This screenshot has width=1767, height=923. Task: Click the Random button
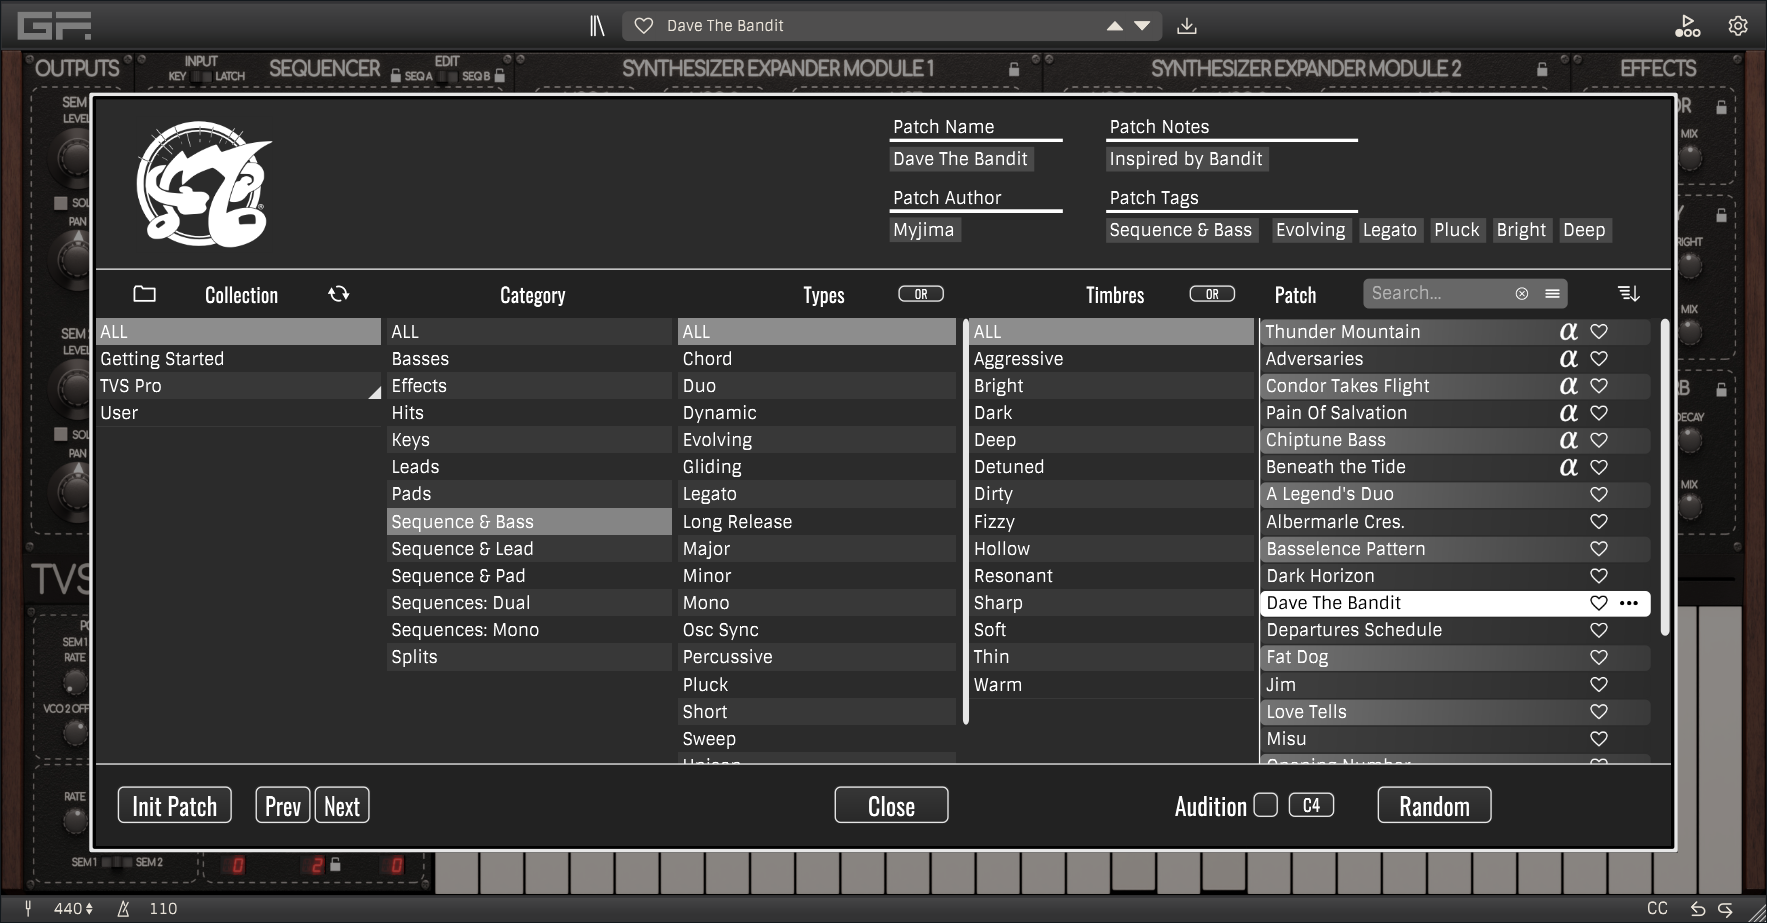[1433, 806]
